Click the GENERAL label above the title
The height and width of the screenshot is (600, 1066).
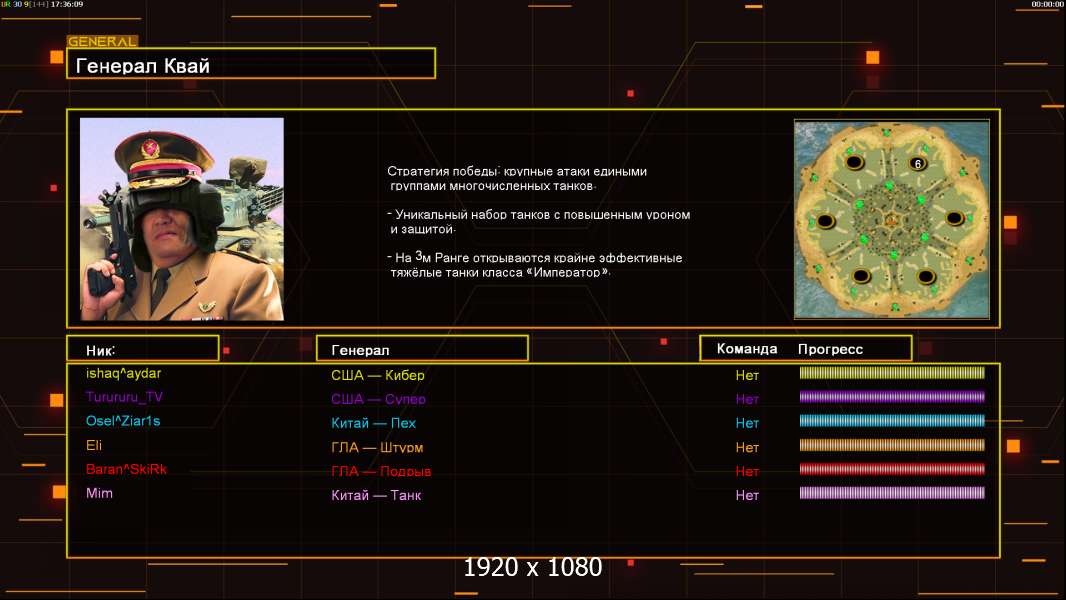102,42
